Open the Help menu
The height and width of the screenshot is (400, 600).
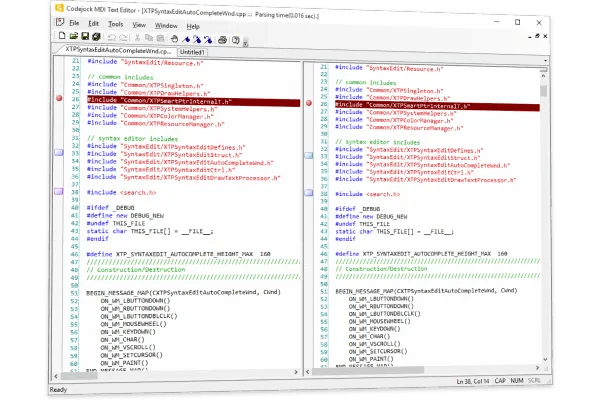point(193,26)
